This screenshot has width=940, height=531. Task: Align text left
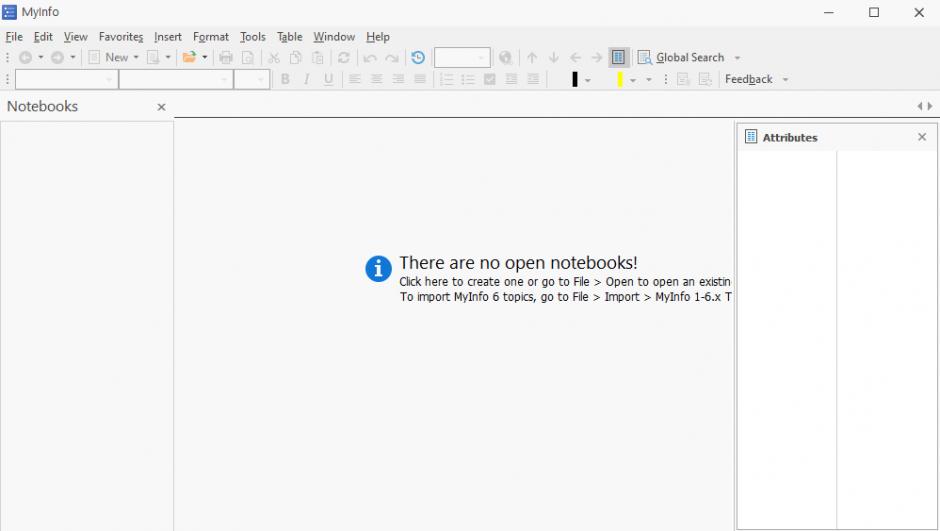tap(354, 79)
